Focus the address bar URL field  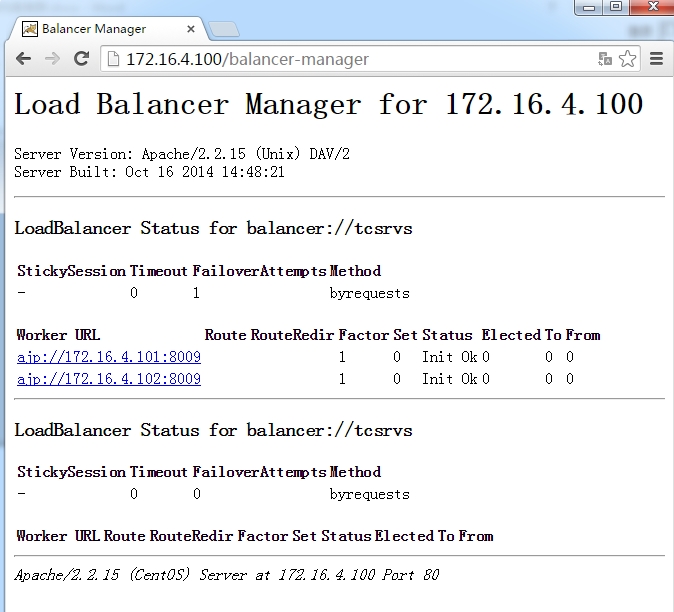[x=350, y=59]
